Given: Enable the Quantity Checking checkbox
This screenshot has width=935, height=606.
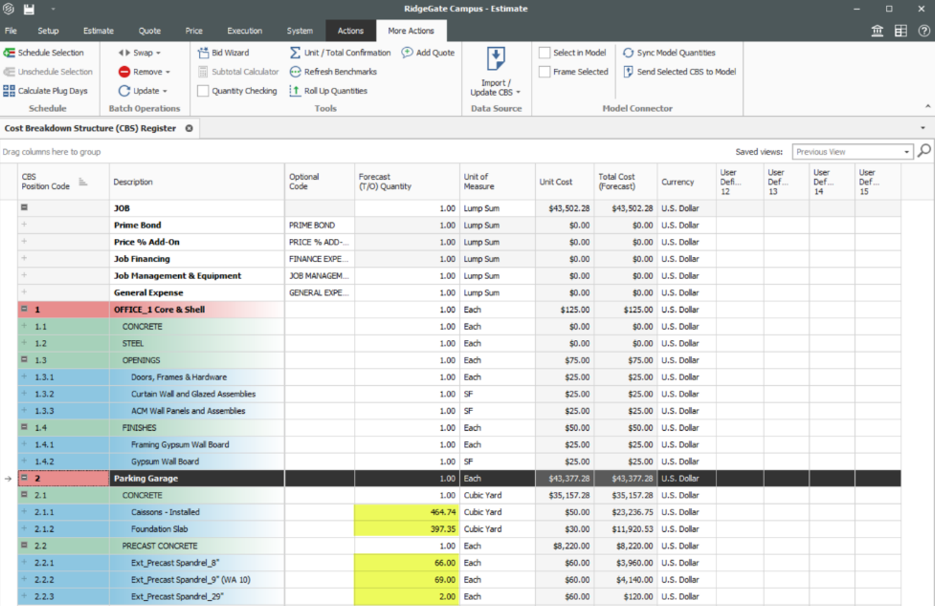Looking at the screenshot, I should [203, 91].
